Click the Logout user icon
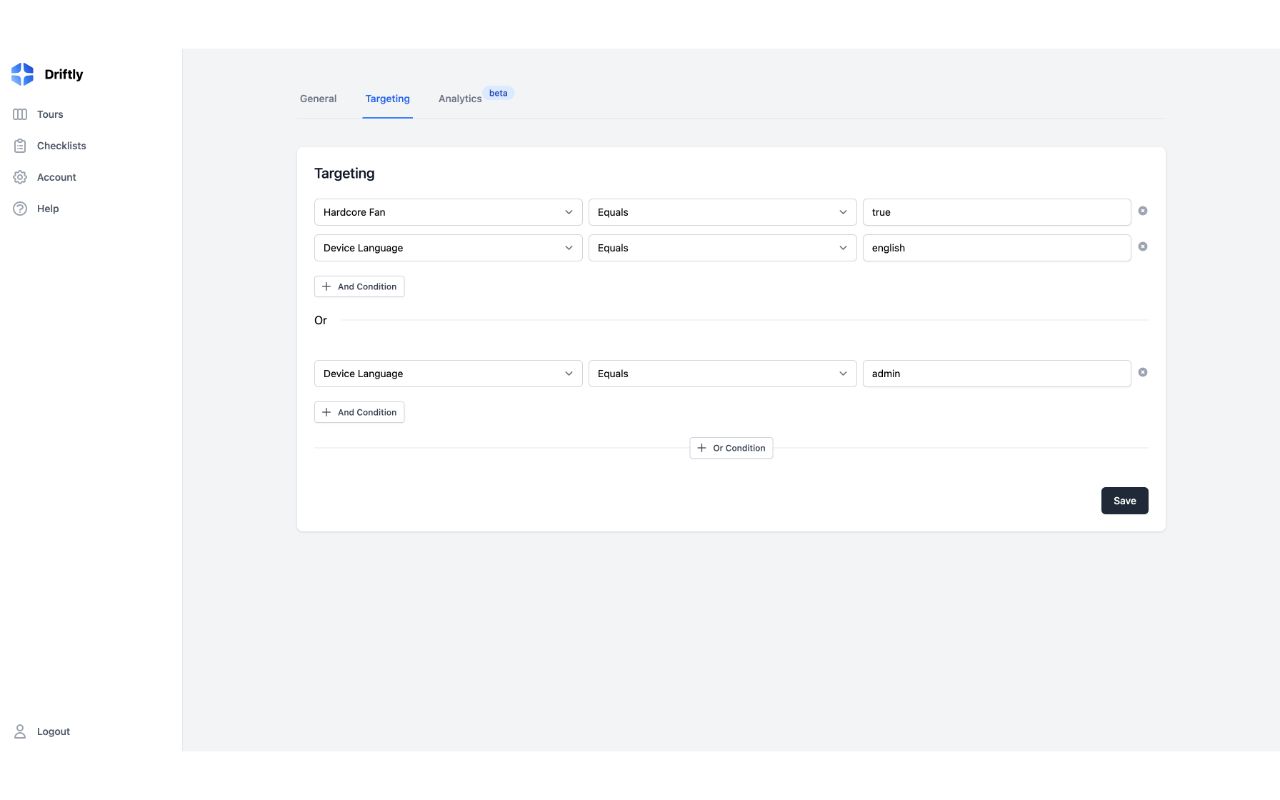Screen dimensions: 1280x800 click(20, 732)
